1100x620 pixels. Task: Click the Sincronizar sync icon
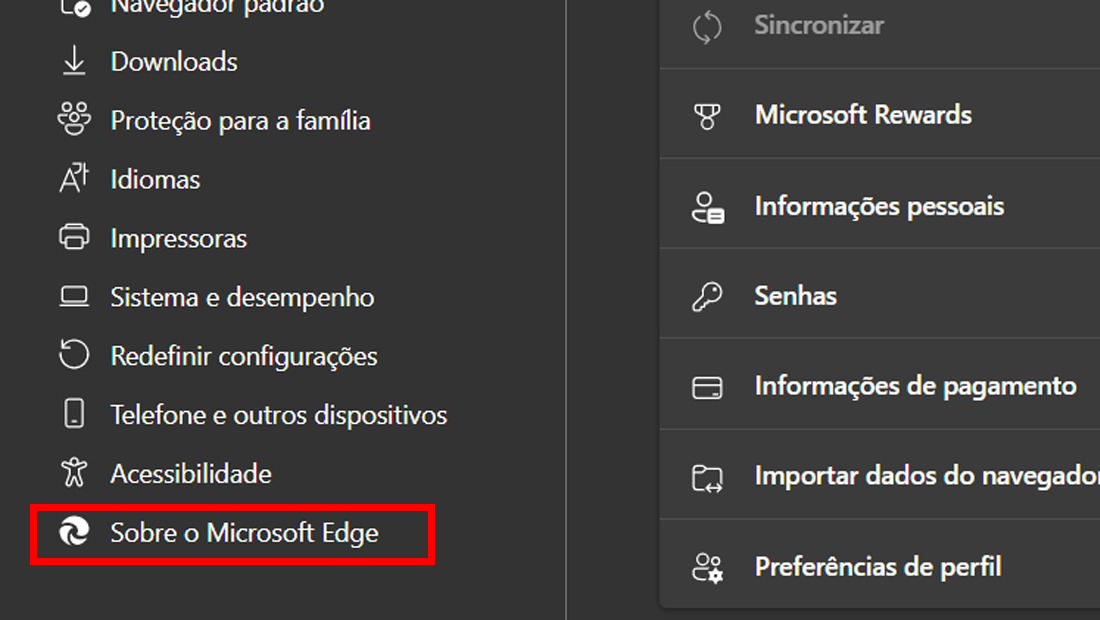tap(708, 26)
